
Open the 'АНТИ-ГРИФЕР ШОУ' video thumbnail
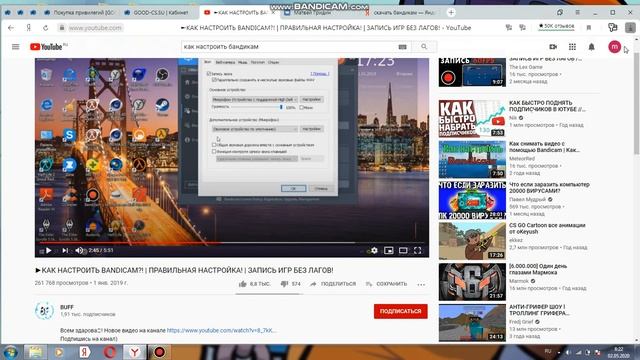(472, 322)
